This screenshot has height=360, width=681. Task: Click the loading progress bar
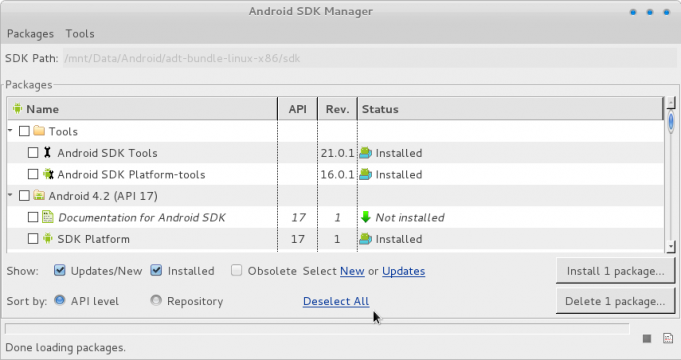point(317,329)
